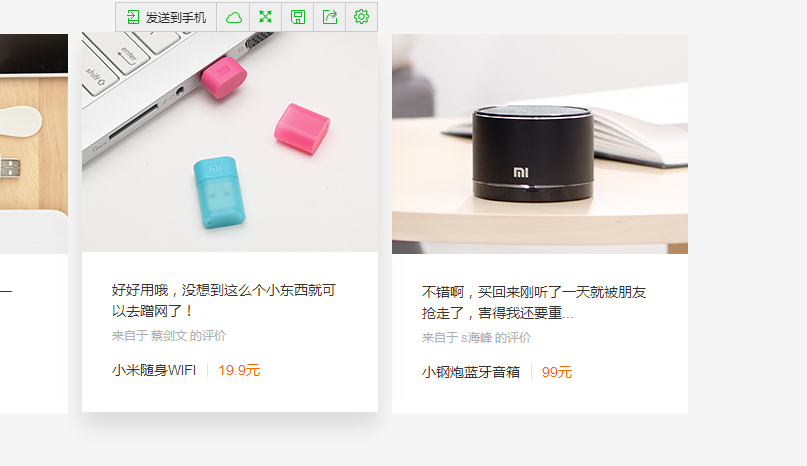The width and height of the screenshot is (807, 466).
Task: Open the review starting with 好好用哦
Action: tap(223, 301)
